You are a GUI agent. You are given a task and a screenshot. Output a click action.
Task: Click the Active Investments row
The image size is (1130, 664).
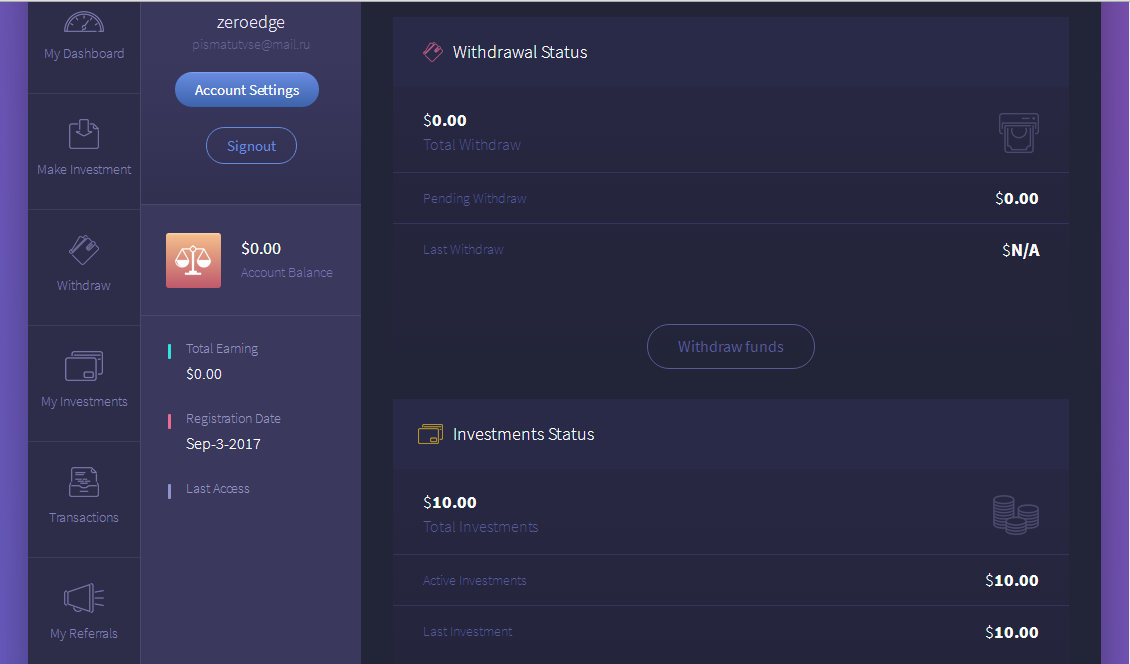tap(730, 580)
